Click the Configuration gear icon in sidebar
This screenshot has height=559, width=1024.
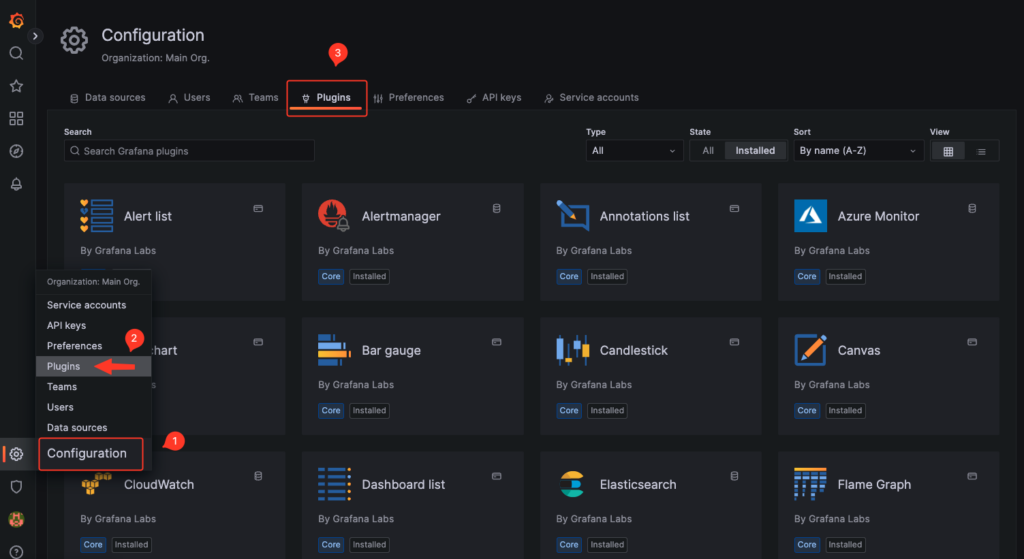pos(16,454)
